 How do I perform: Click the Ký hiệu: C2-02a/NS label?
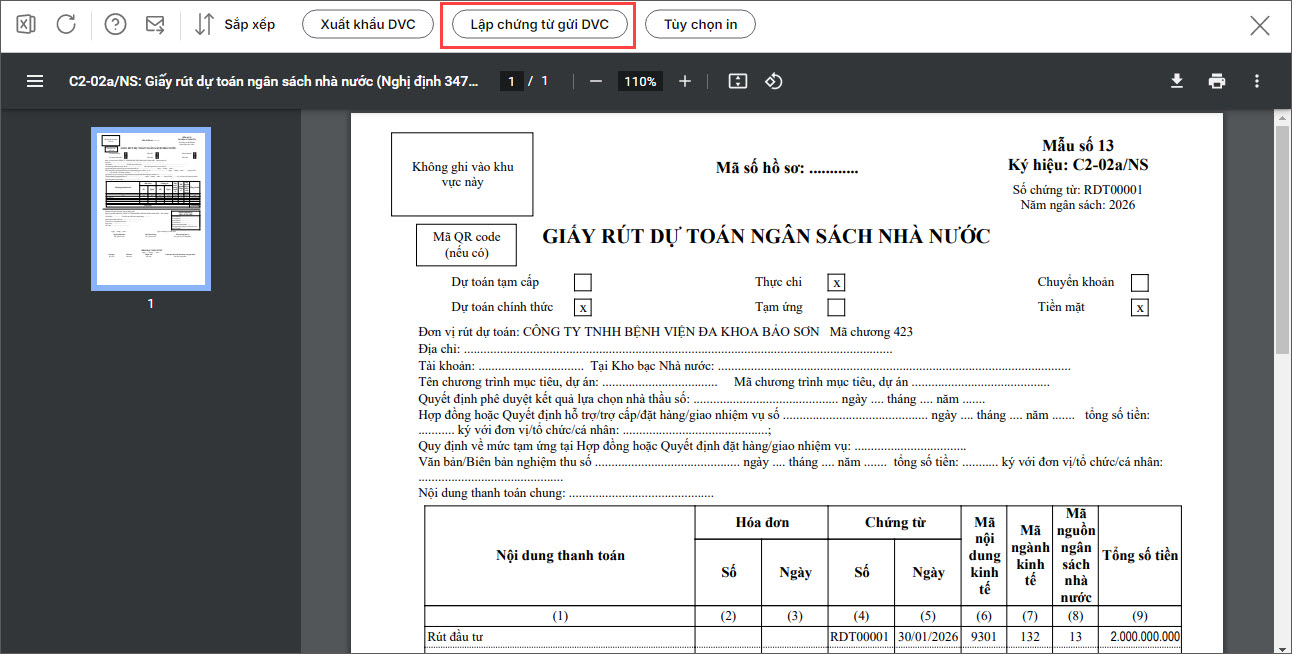coord(1078,165)
